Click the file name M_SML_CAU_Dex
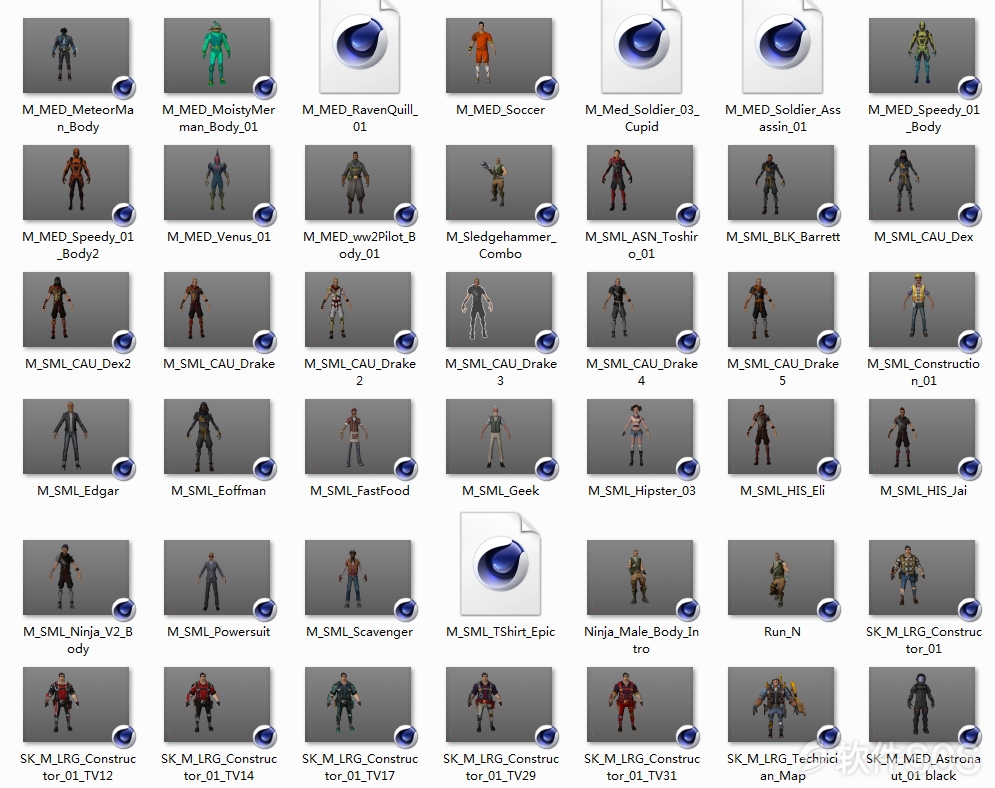The image size is (995, 788). pos(923,237)
